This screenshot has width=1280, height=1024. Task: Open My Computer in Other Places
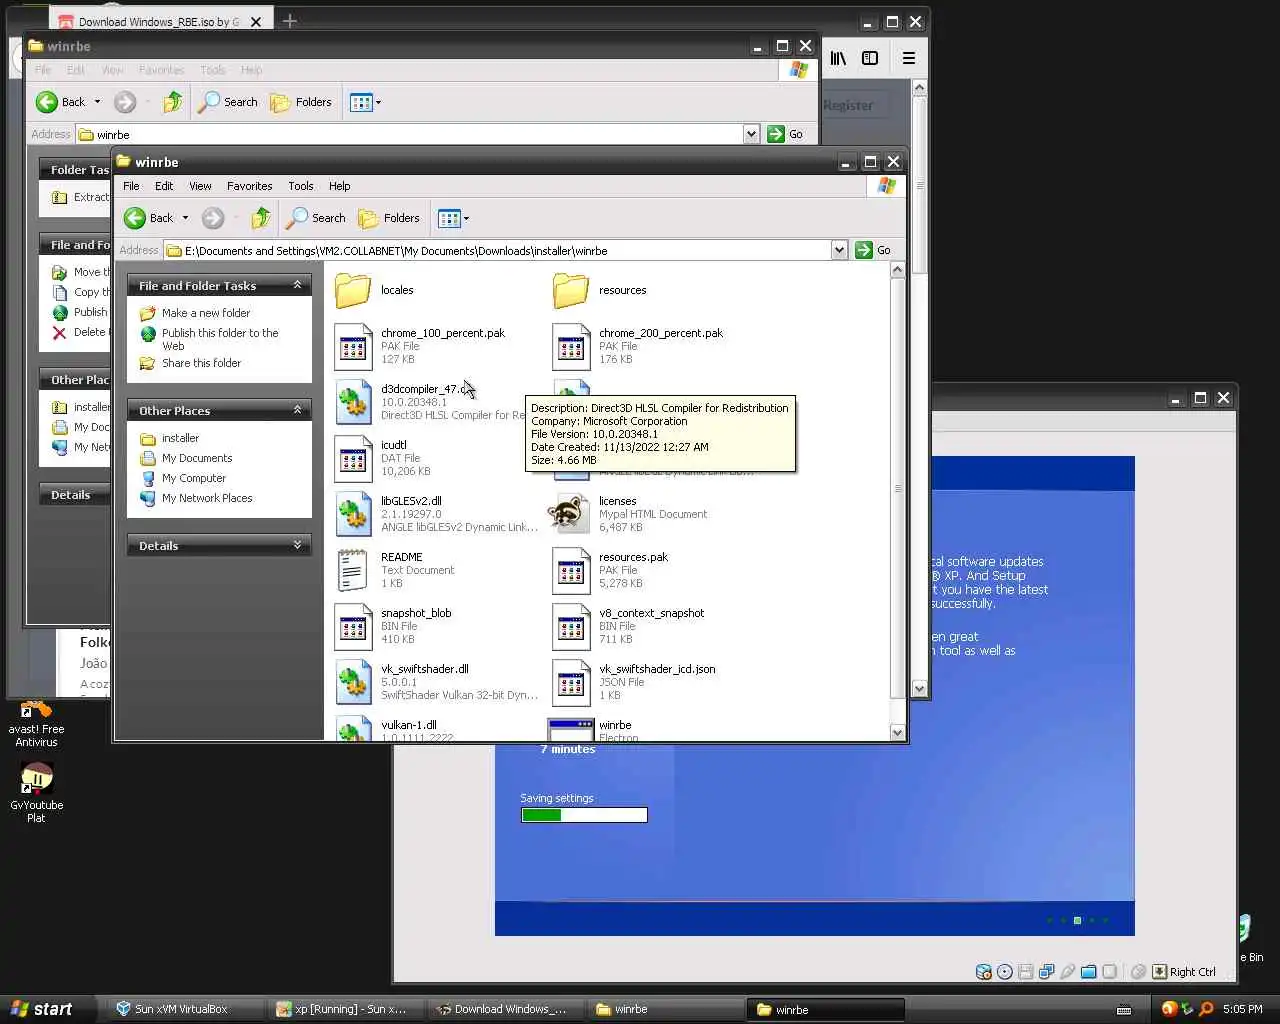point(194,478)
